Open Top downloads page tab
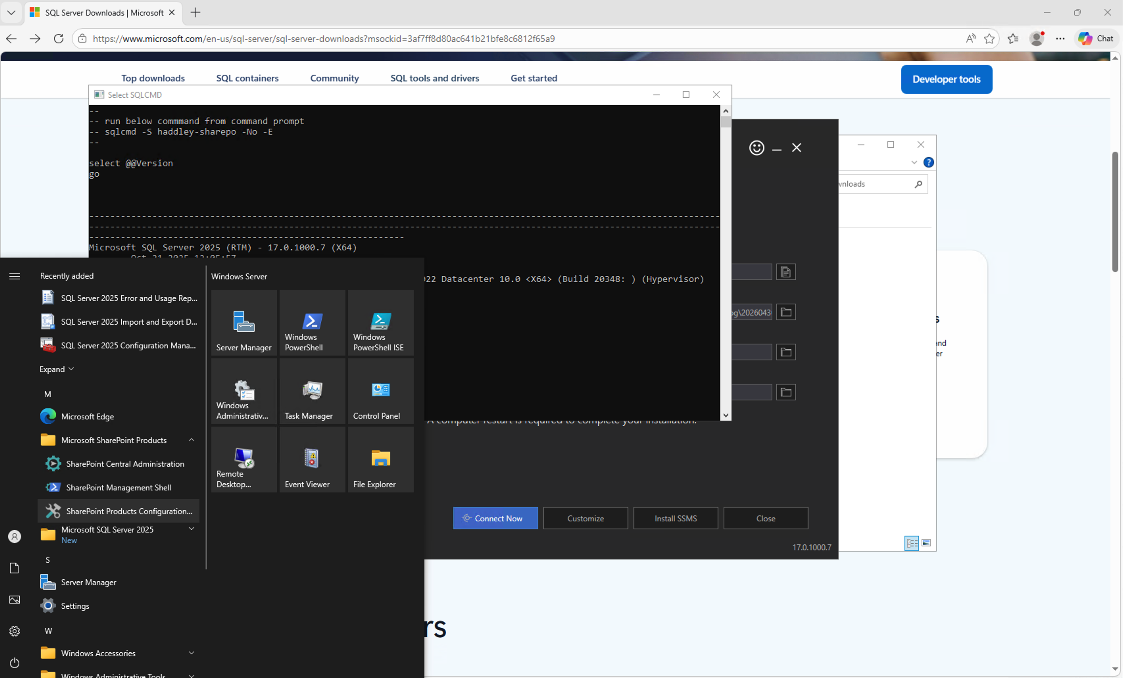This screenshot has height=678, width=1123. pos(153,78)
